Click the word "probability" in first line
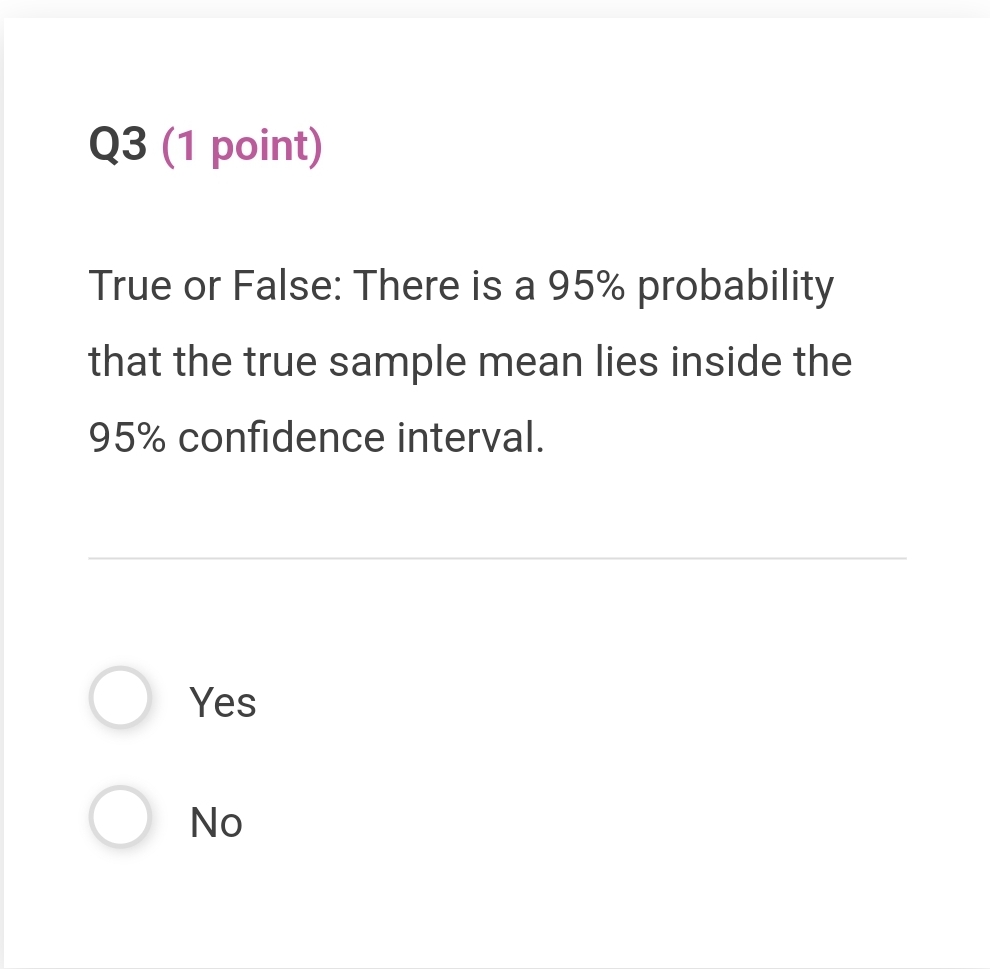Screen dimensions: 990x969 pos(735,286)
